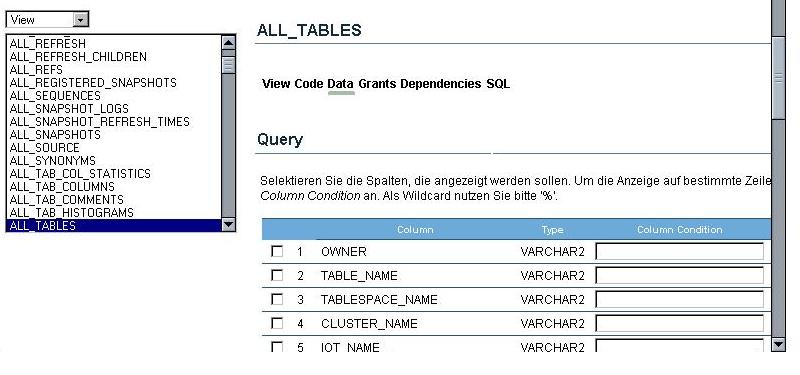Open the Dependencies tab
800x375 pixels.
pos(440,84)
